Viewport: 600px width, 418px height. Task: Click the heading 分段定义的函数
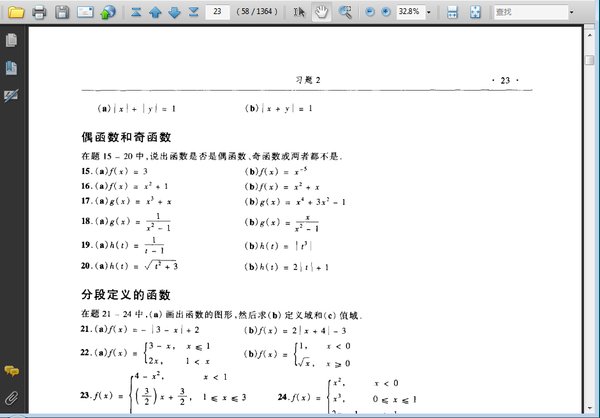126,295
